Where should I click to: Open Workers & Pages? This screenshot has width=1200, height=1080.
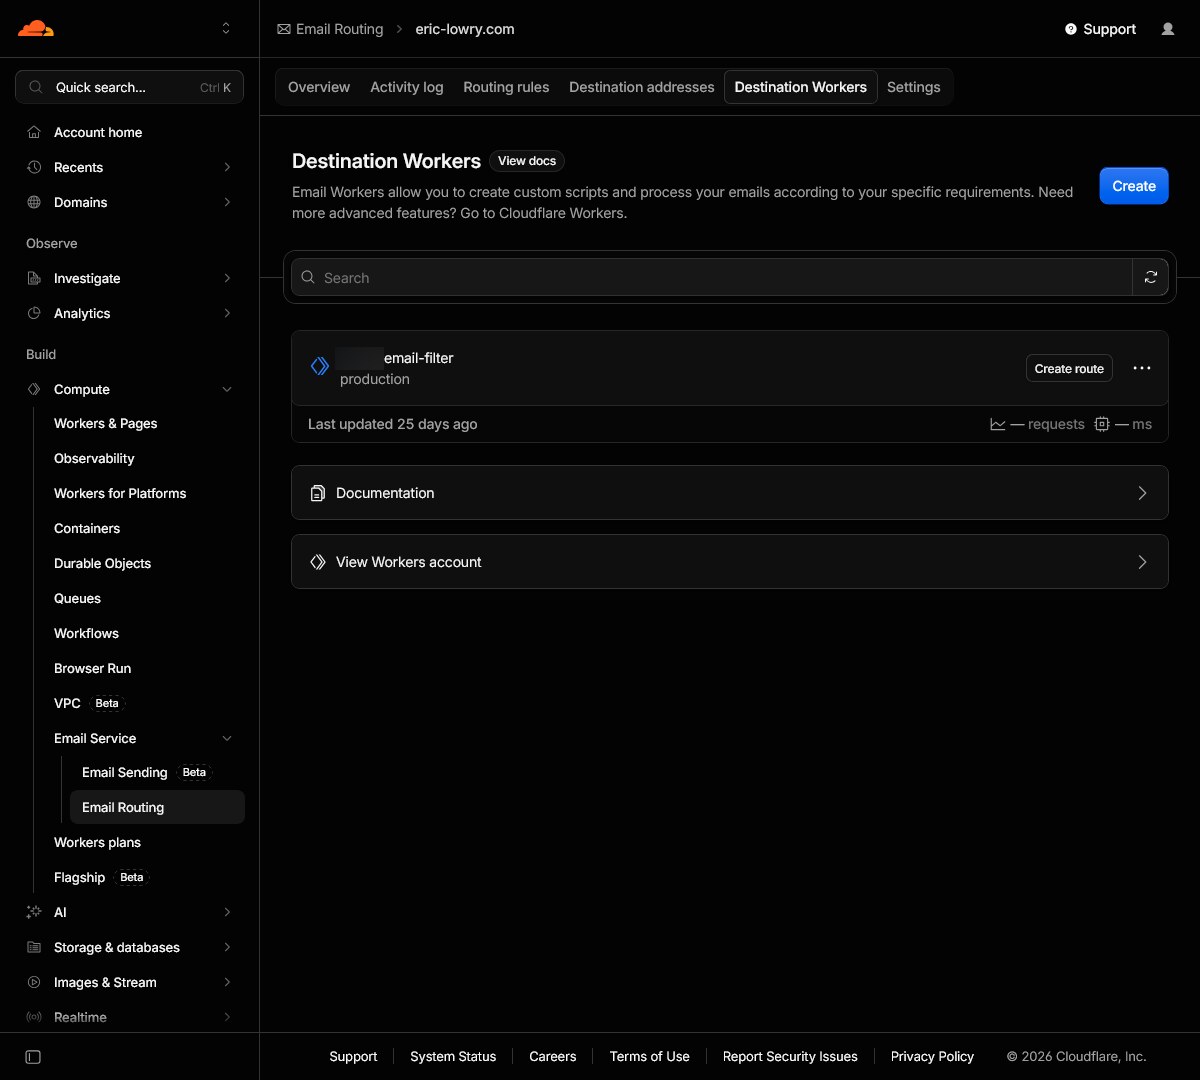pyautogui.click(x=105, y=423)
